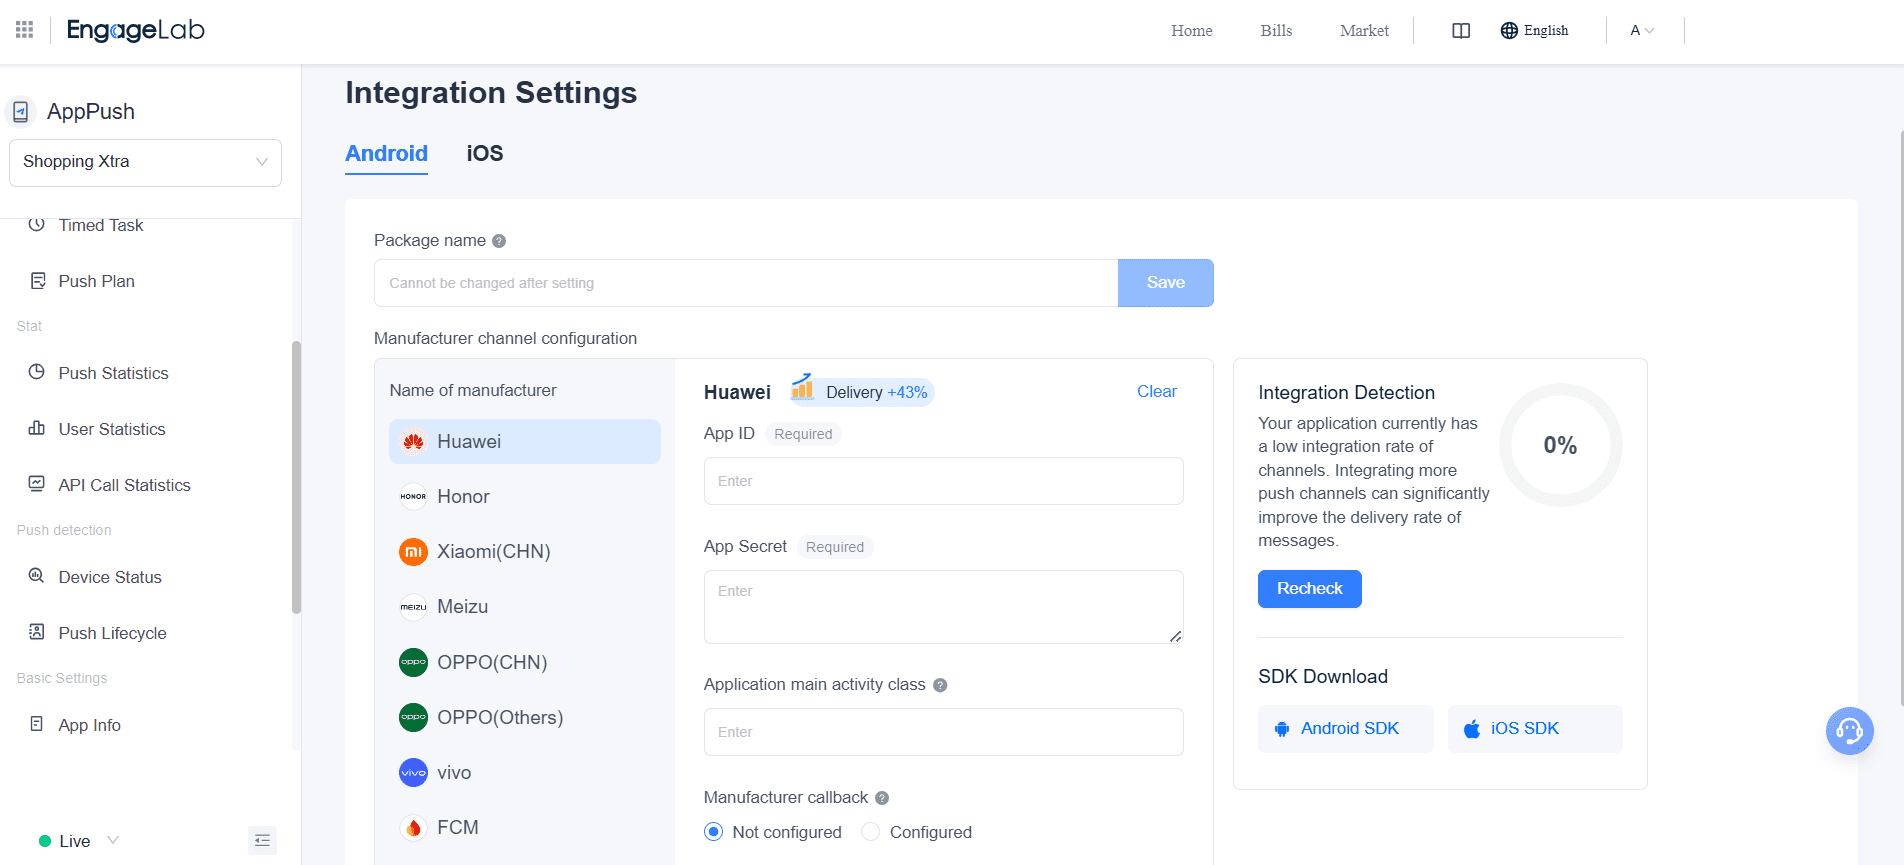Click the Xiaomi logo icon
This screenshot has height=865, width=1904.
413,551
